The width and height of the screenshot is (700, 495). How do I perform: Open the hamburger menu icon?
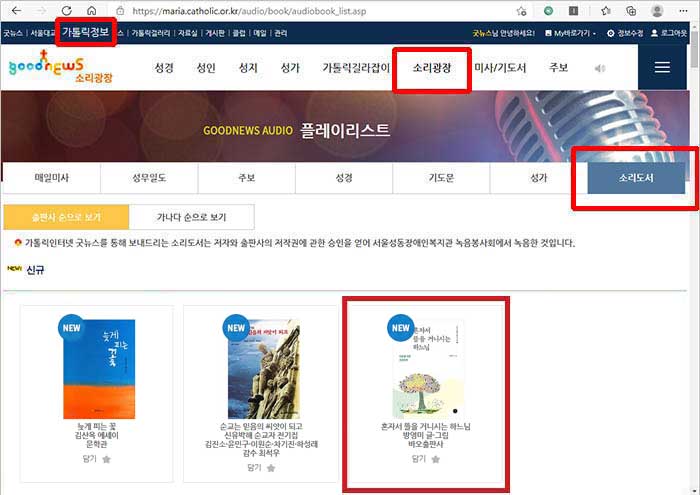pos(661,68)
